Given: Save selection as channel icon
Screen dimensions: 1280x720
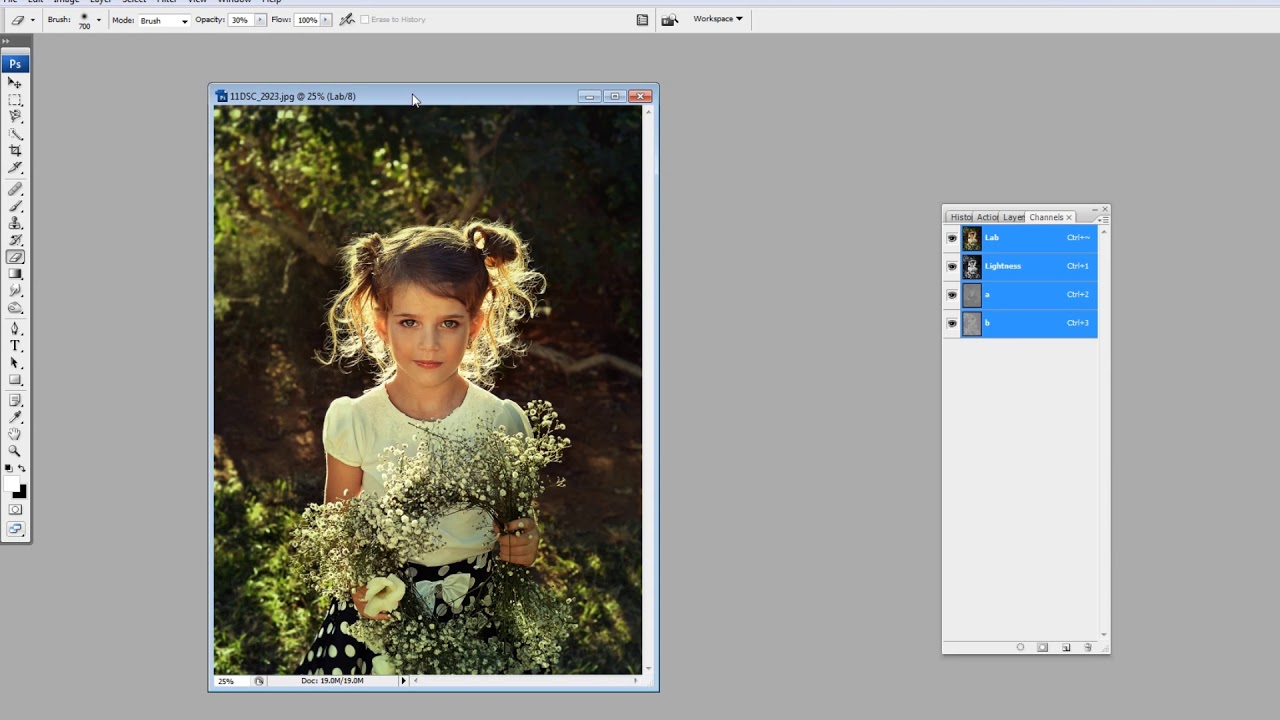Looking at the screenshot, I should click(1042, 647).
